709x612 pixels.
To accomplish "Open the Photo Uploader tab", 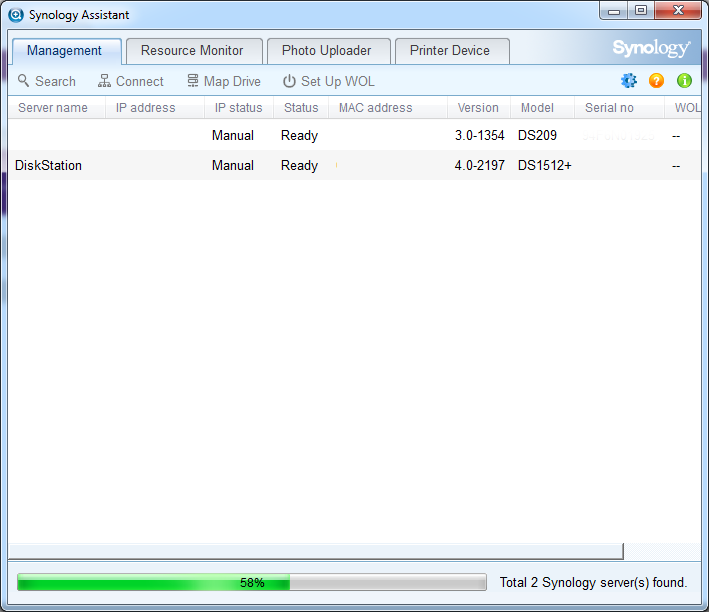I will pos(328,51).
